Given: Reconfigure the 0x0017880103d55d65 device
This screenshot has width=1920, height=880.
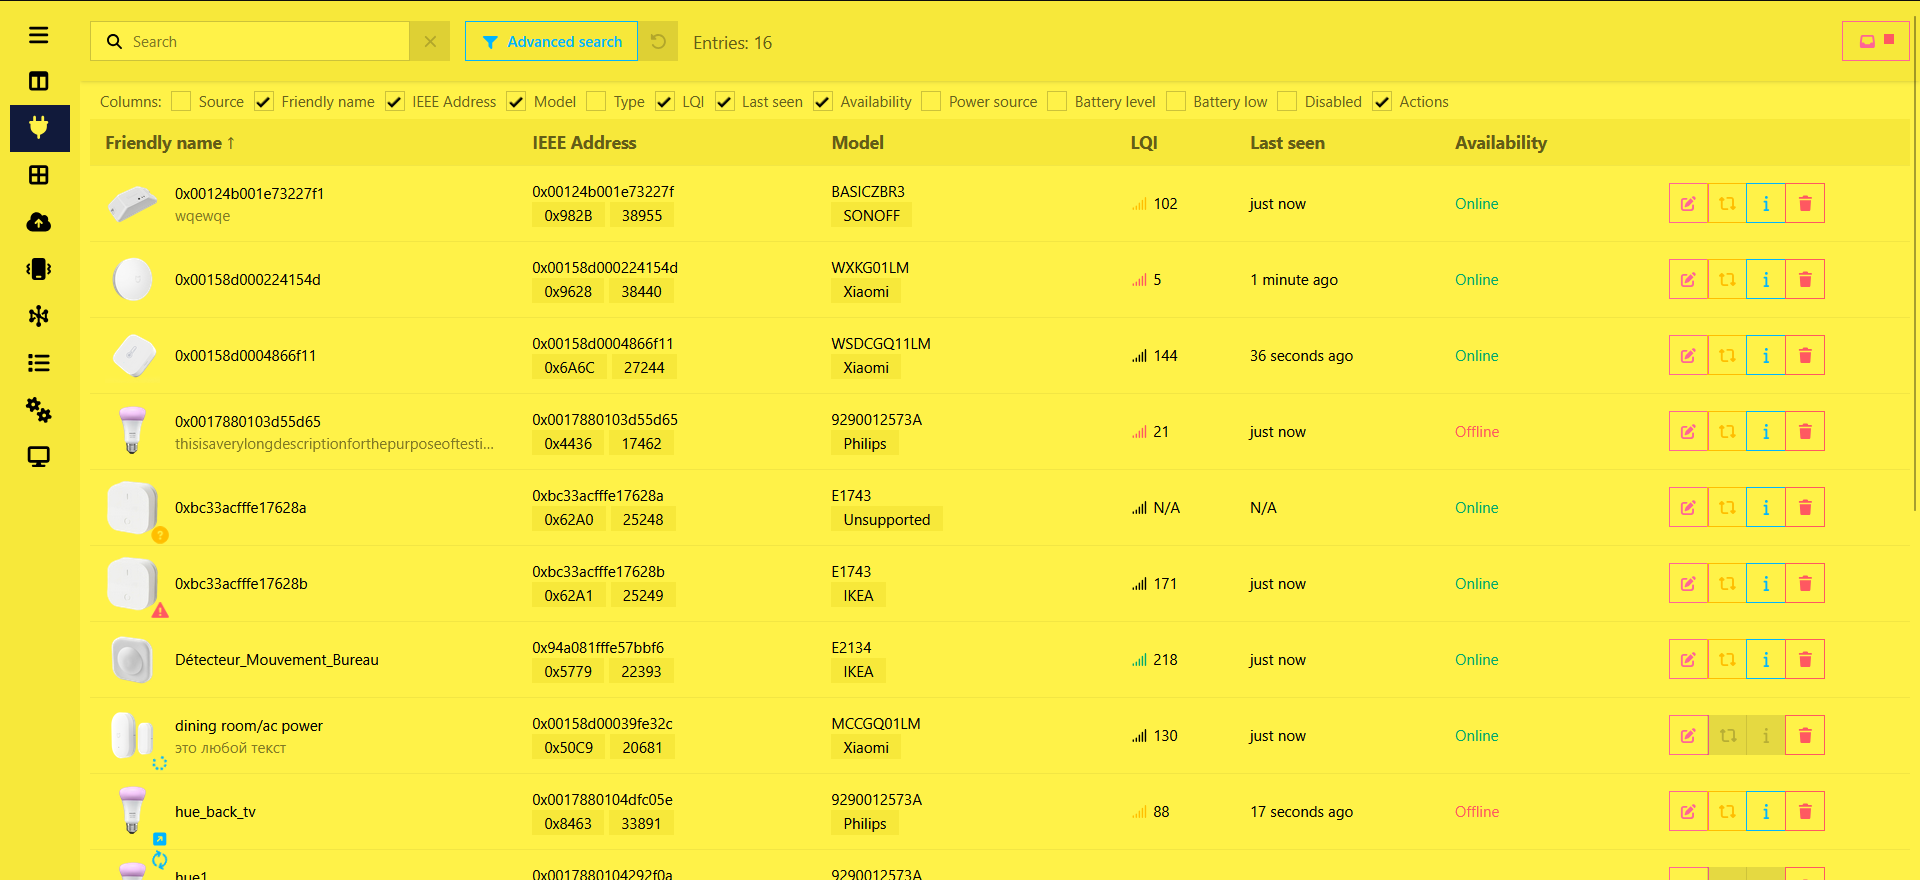Looking at the screenshot, I should (x=1727, y=431).
